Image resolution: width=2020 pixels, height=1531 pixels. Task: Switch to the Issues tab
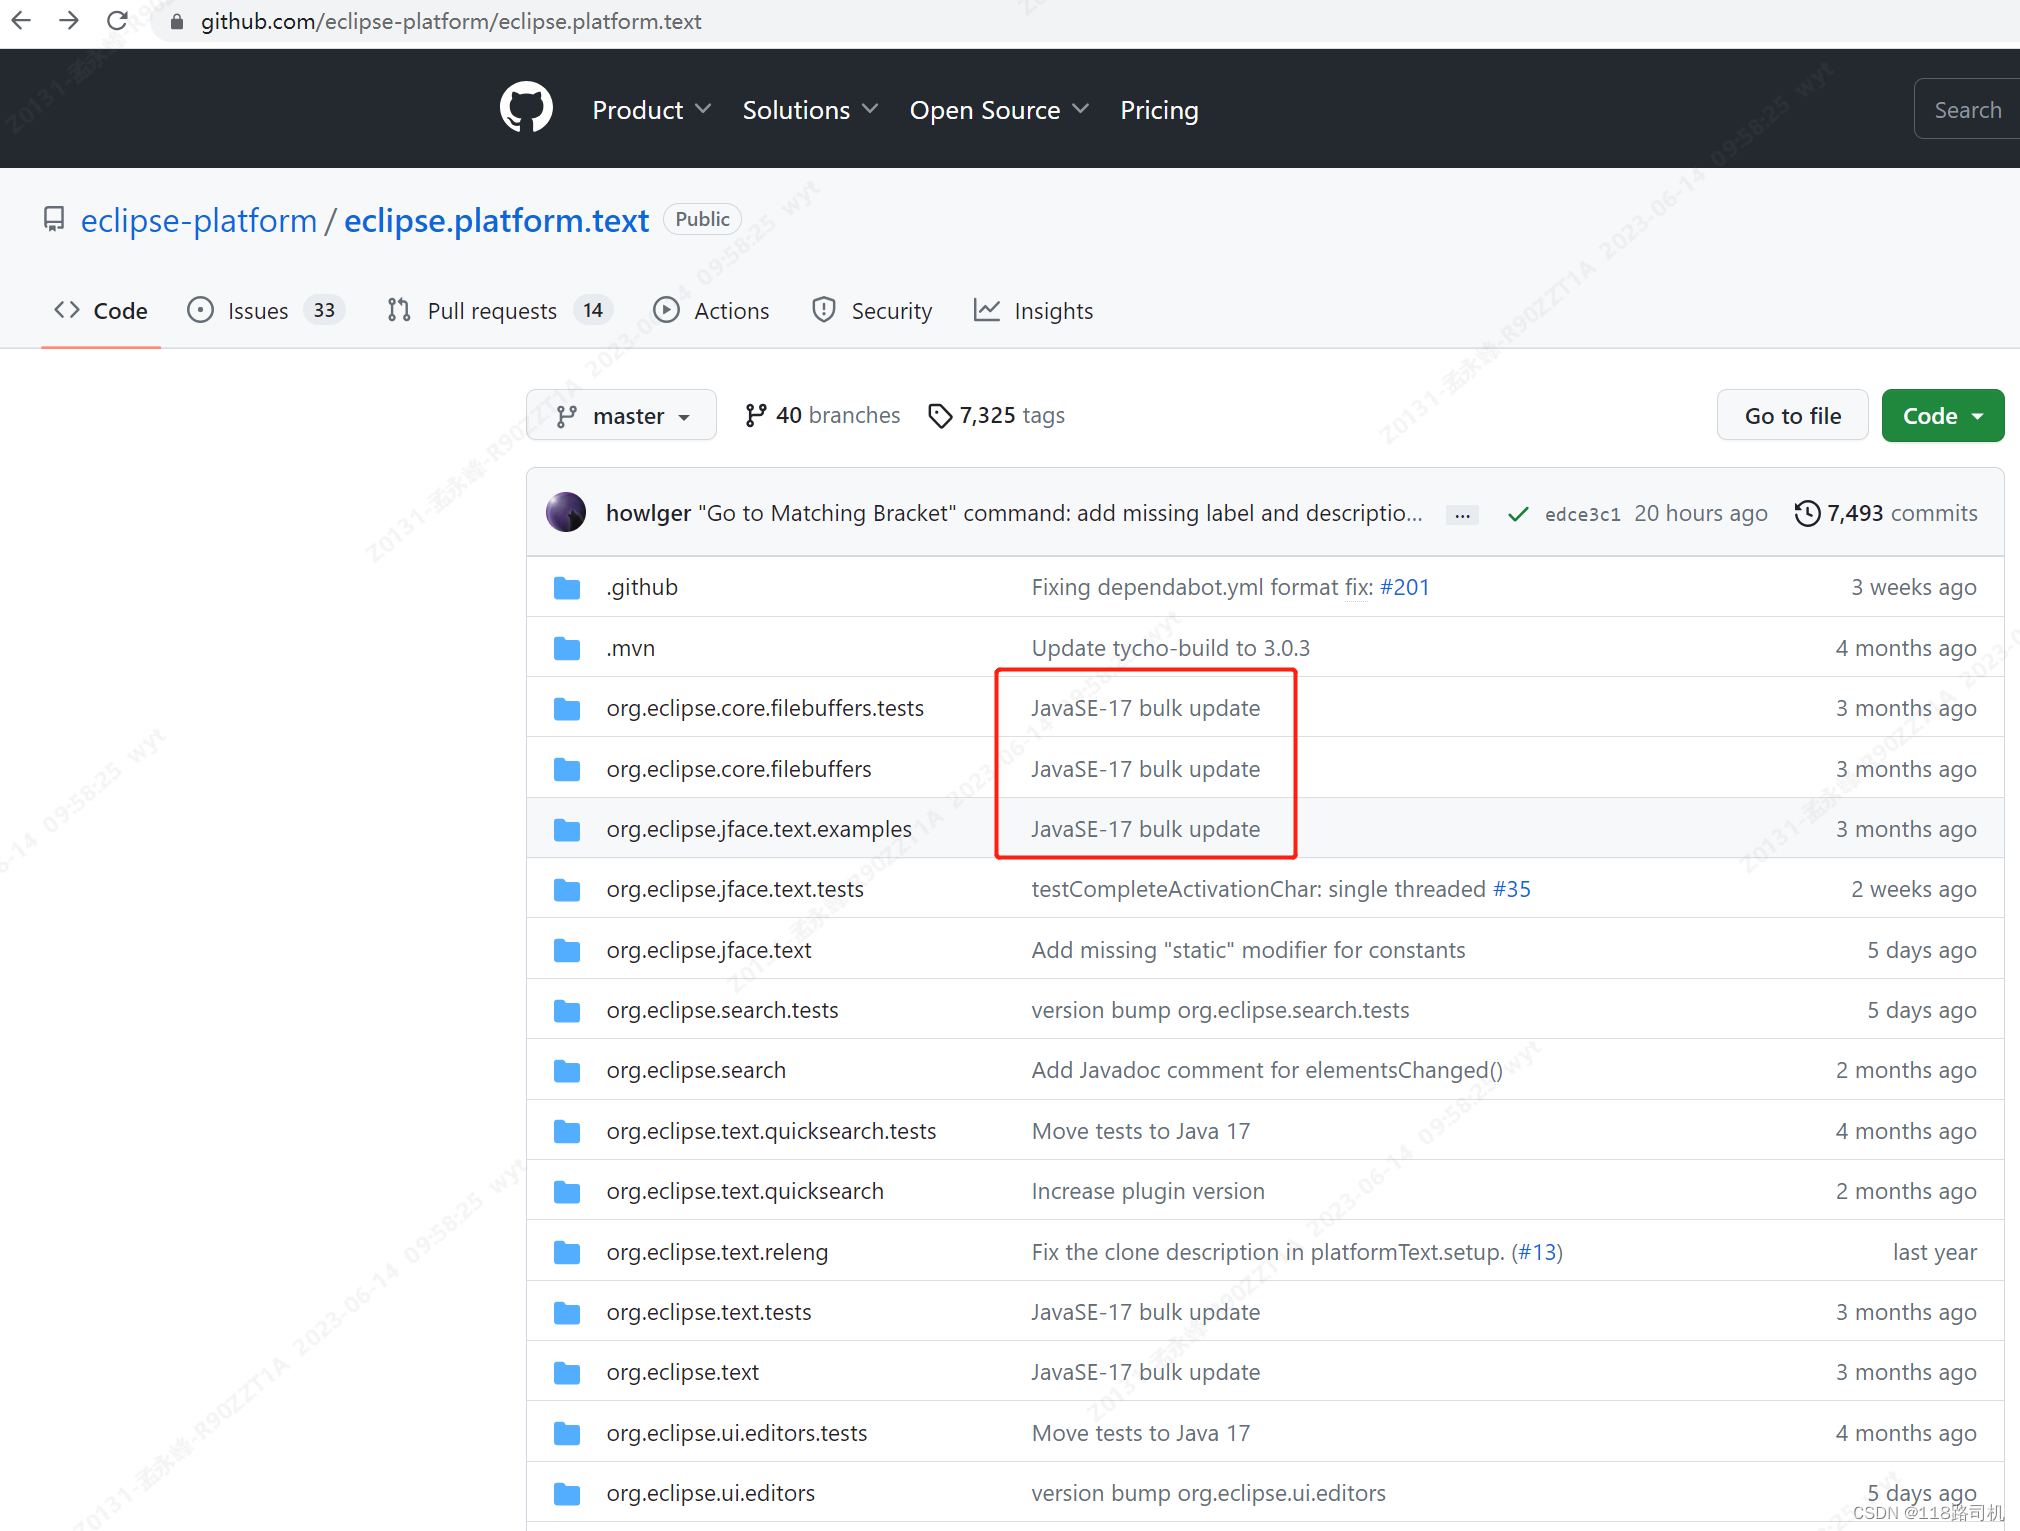tap(266, 311)
